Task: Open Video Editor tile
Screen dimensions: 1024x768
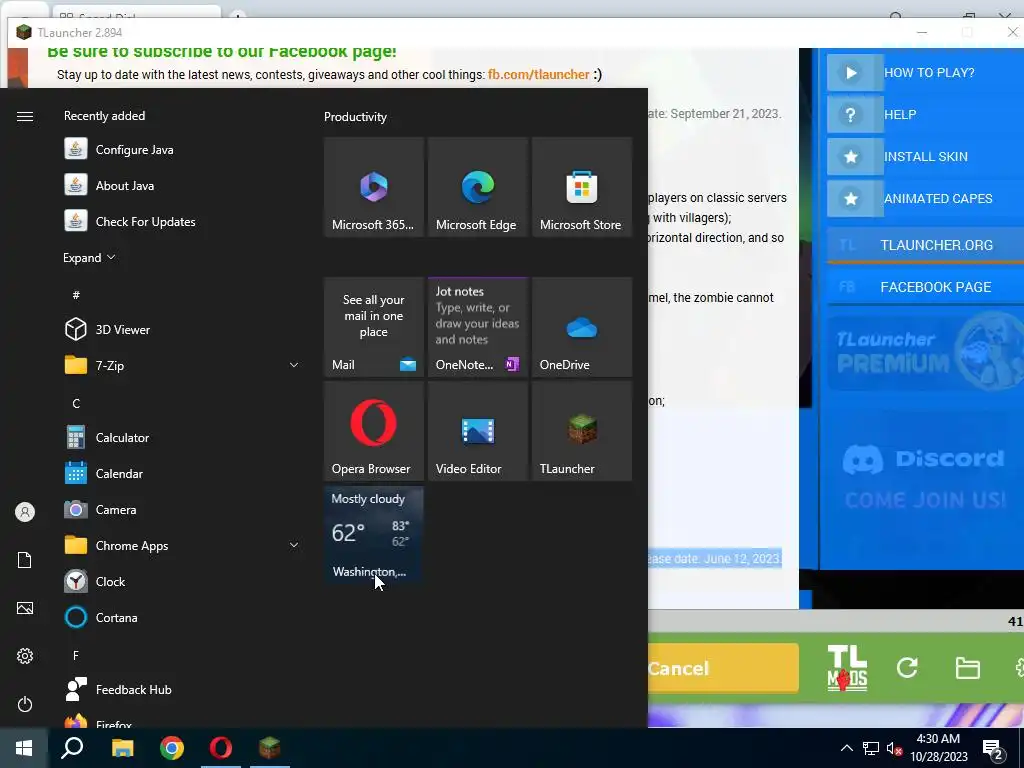Action: [x=477, y=431]
